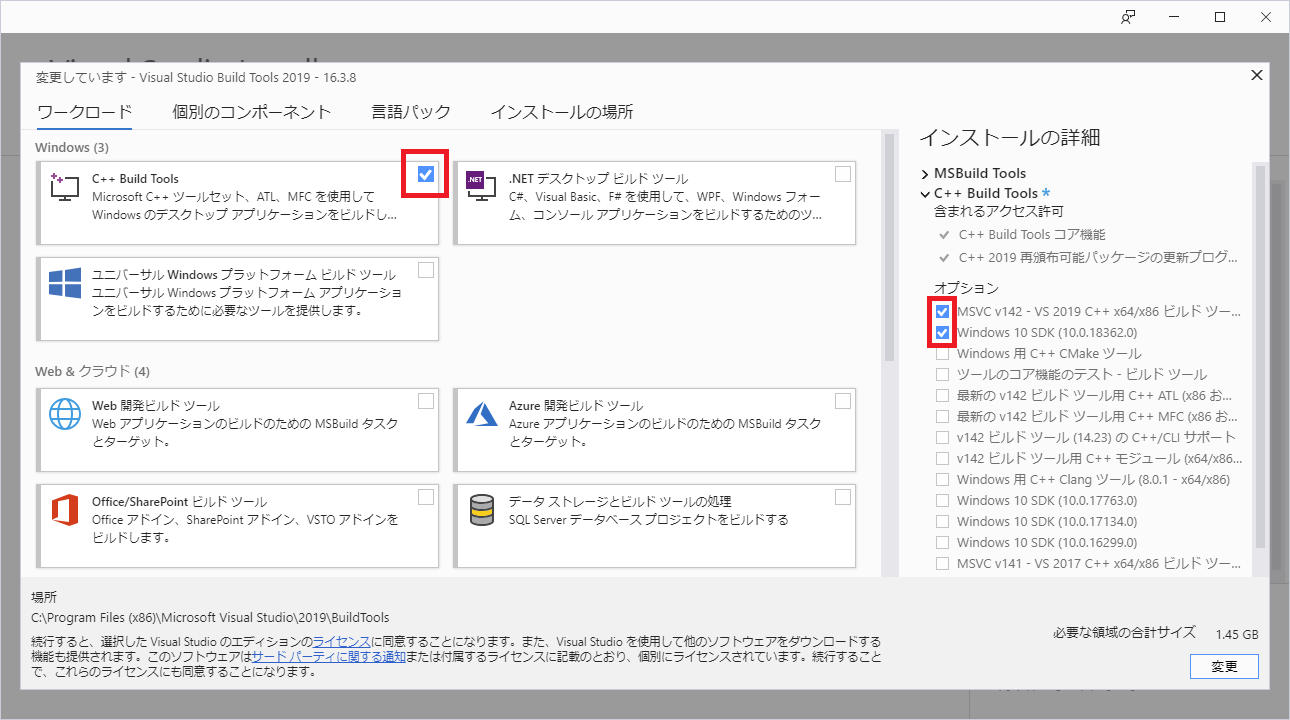This screenshot has width=1290, height=720.
Task: Uncheck Windows 10 SDK (10.0.18362.0) option
Action: pos(941,332)
